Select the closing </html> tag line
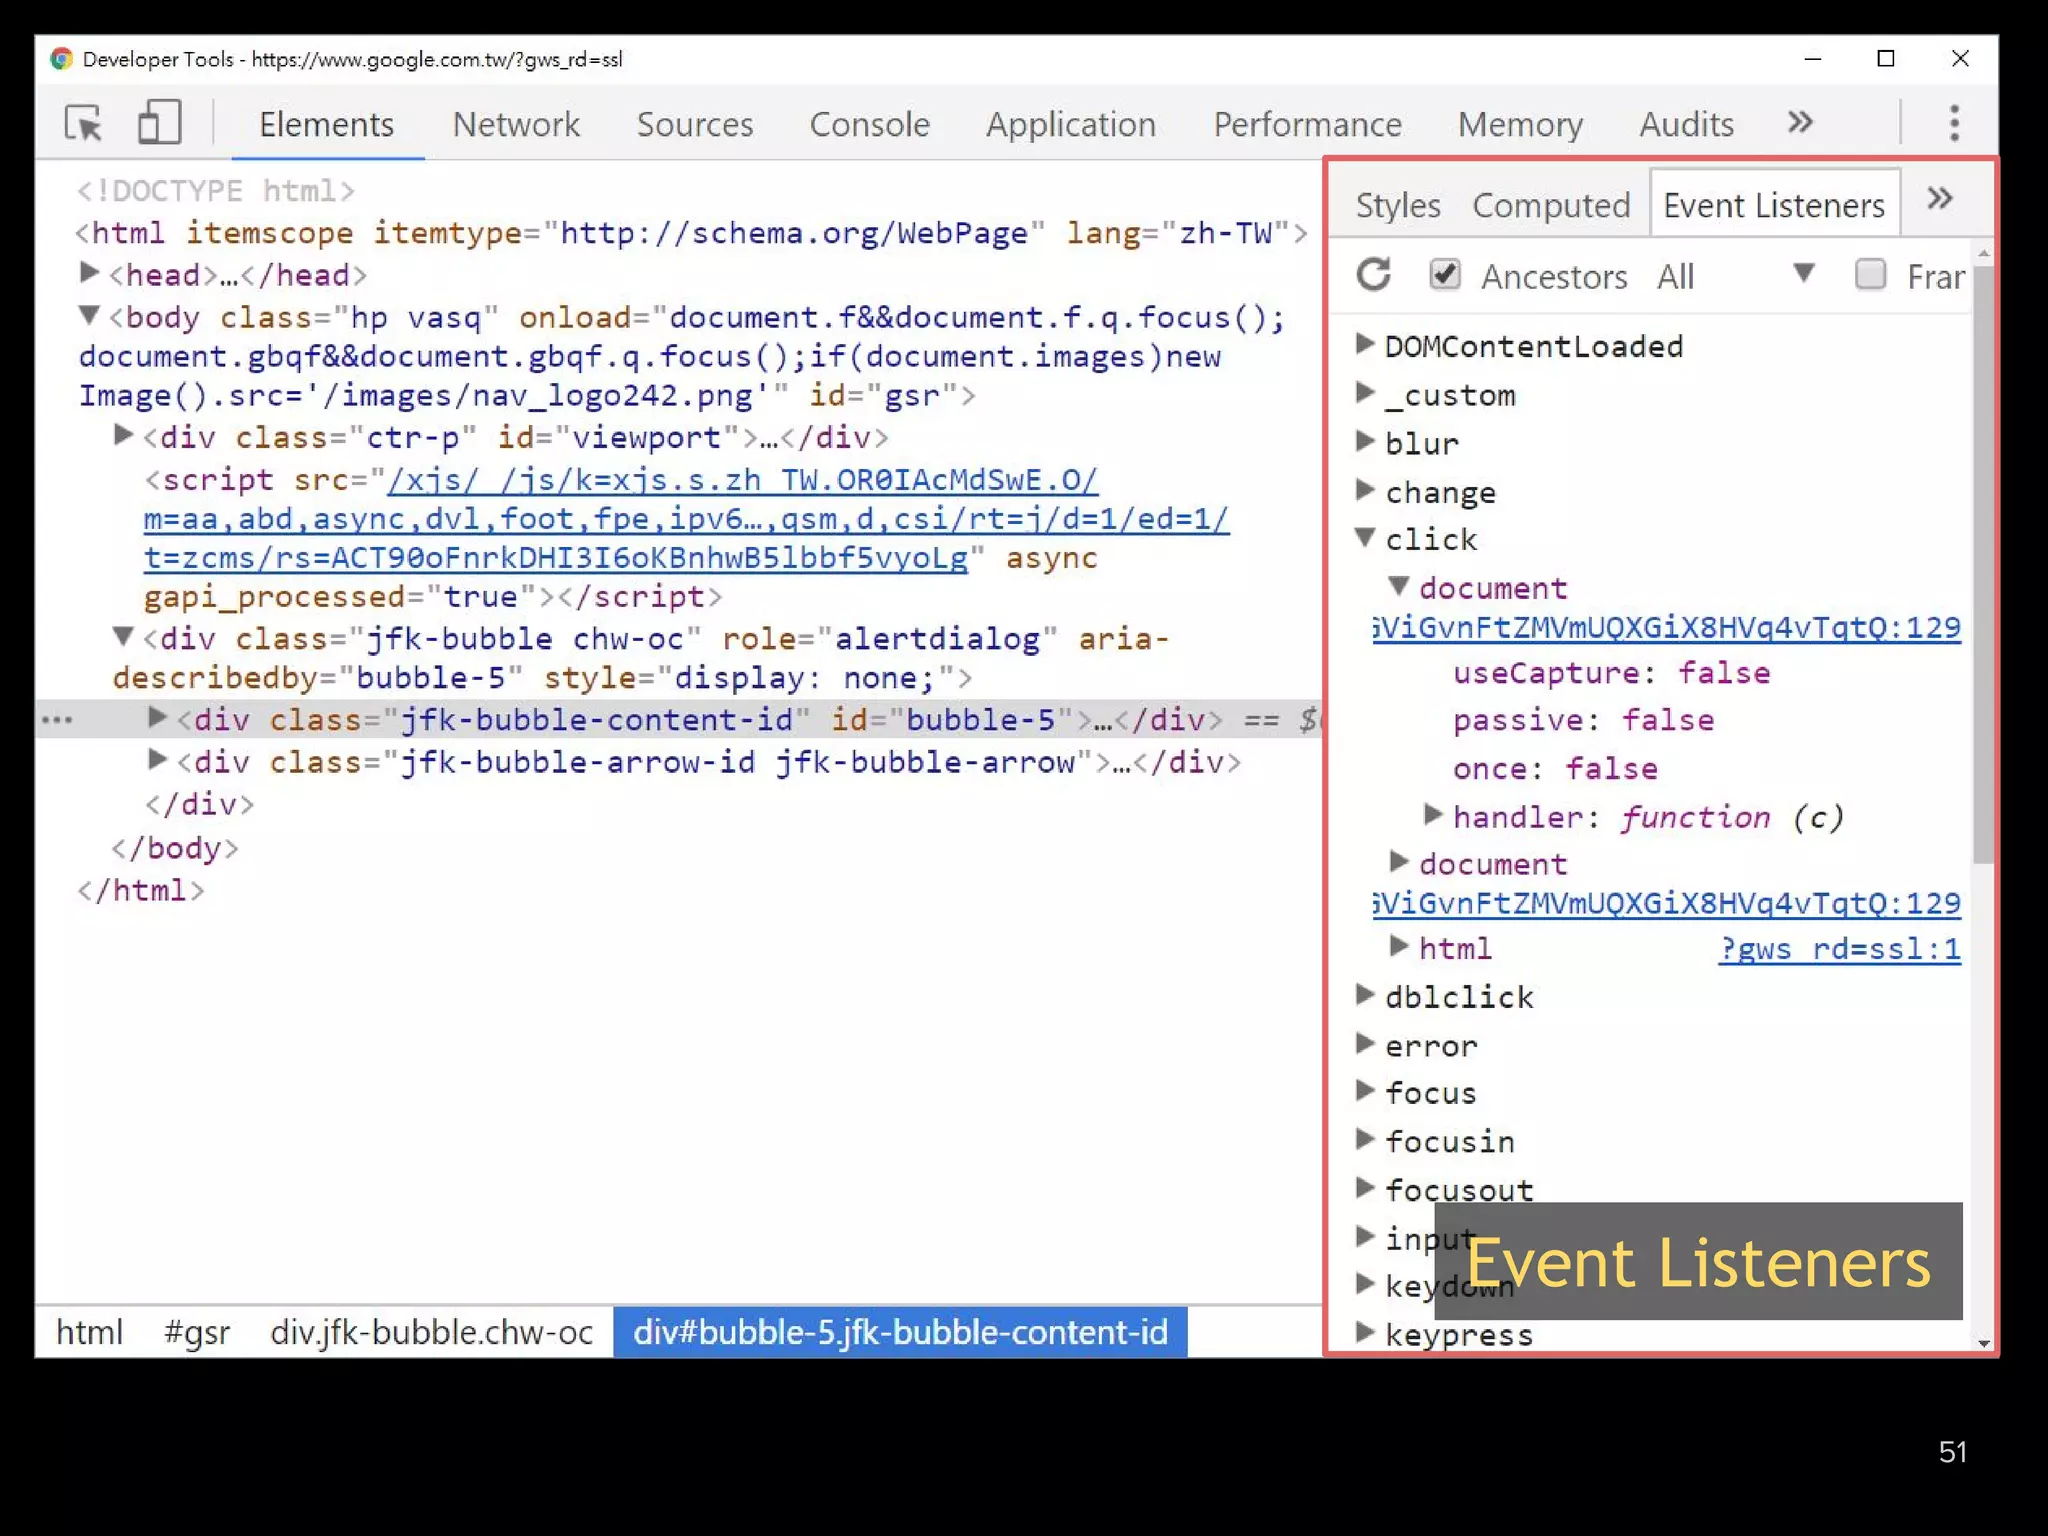The image size is (2048, 1536). click(141, 890)
